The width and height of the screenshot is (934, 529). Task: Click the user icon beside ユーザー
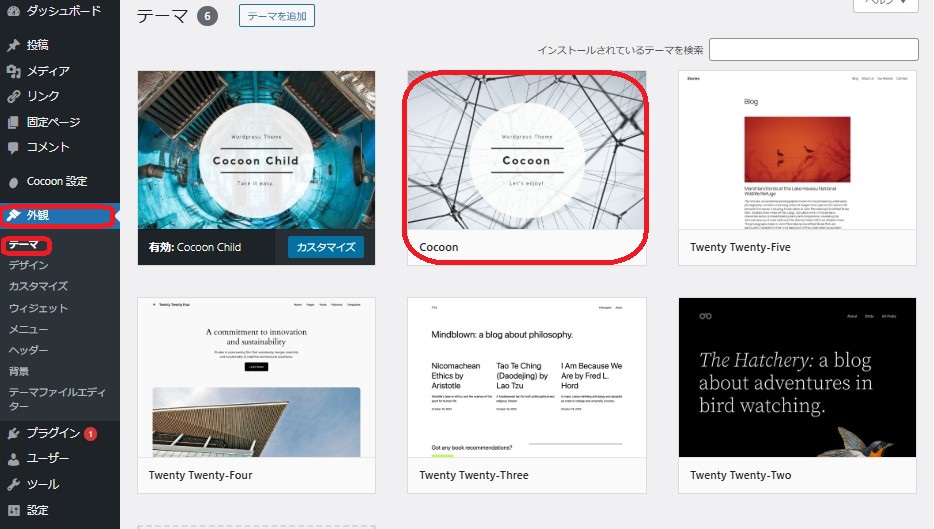tap(13, 459)
